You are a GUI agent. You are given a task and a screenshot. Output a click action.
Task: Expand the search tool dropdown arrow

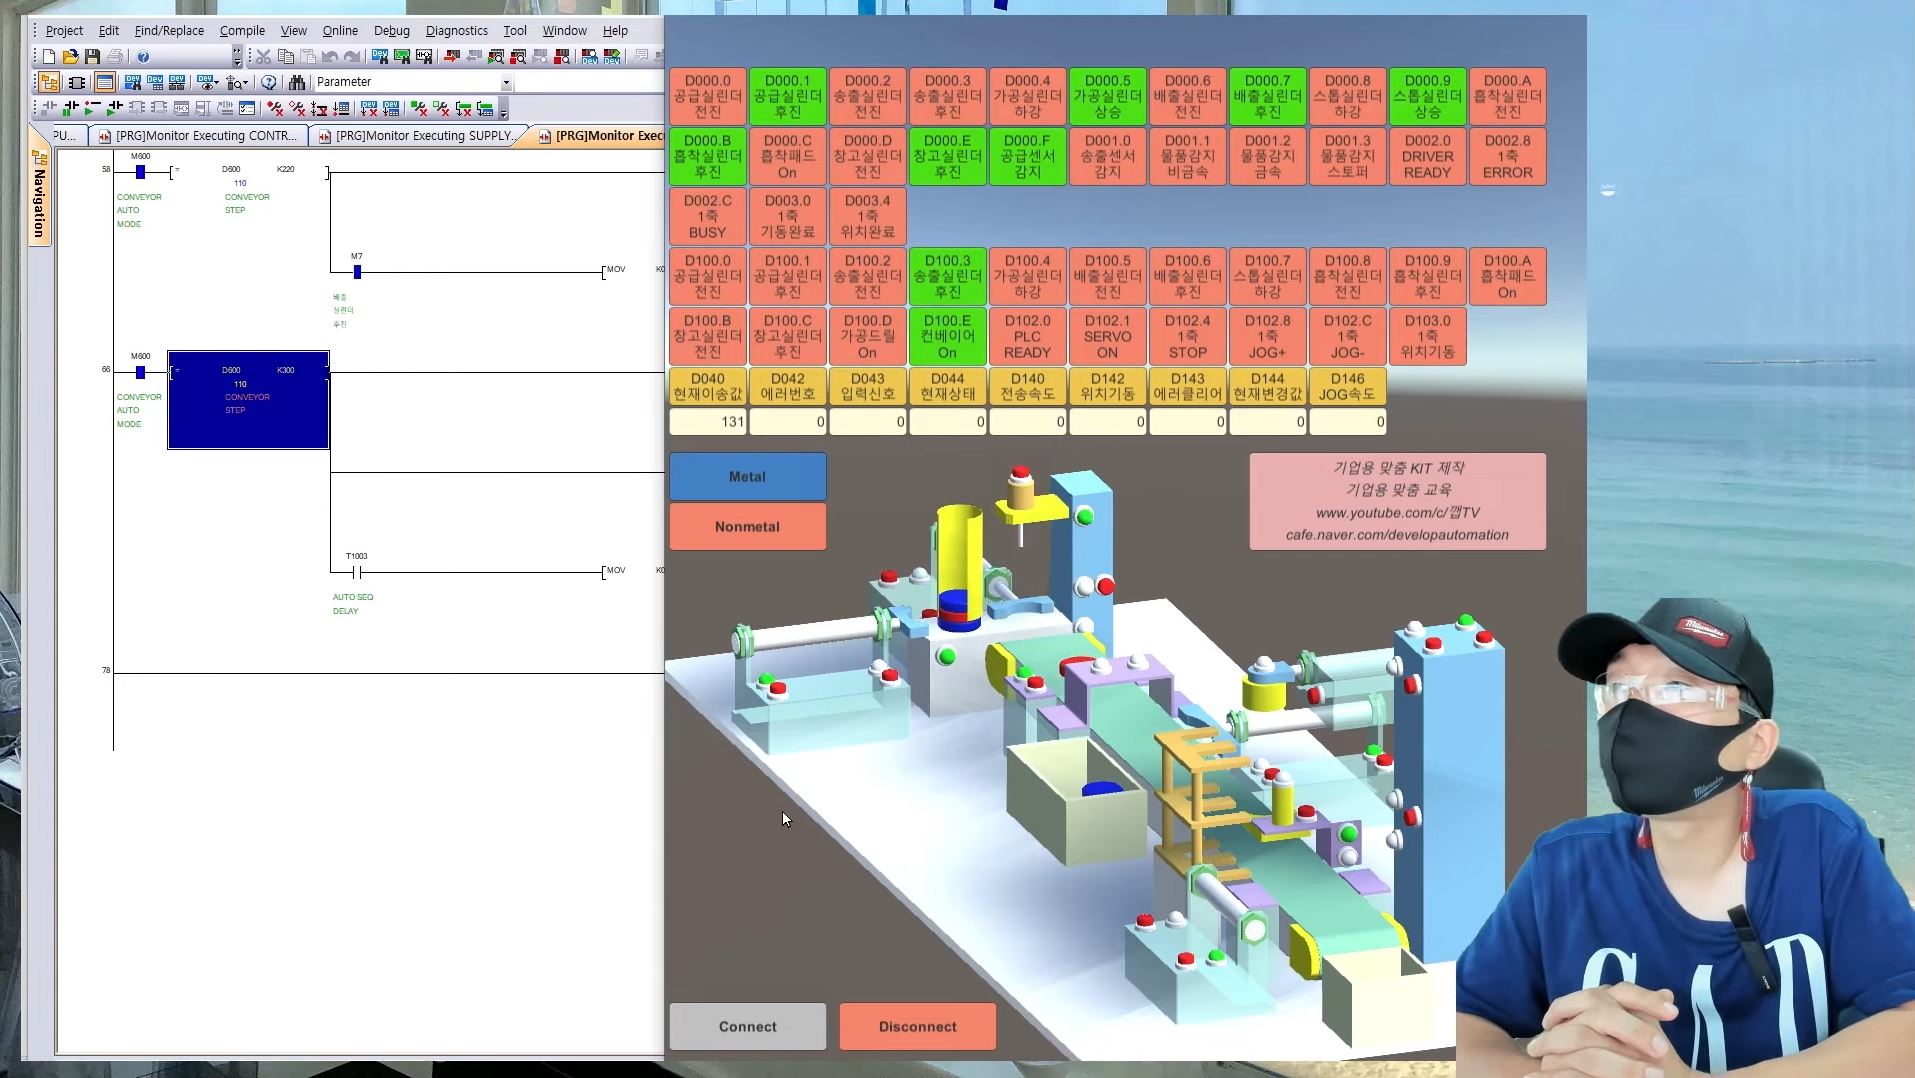245,82
